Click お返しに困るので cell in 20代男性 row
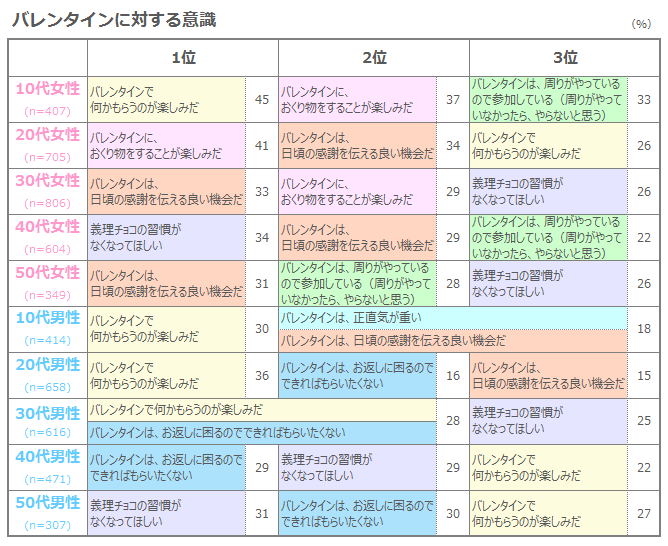Screen dimensions: 668x546 coord(357,376)
